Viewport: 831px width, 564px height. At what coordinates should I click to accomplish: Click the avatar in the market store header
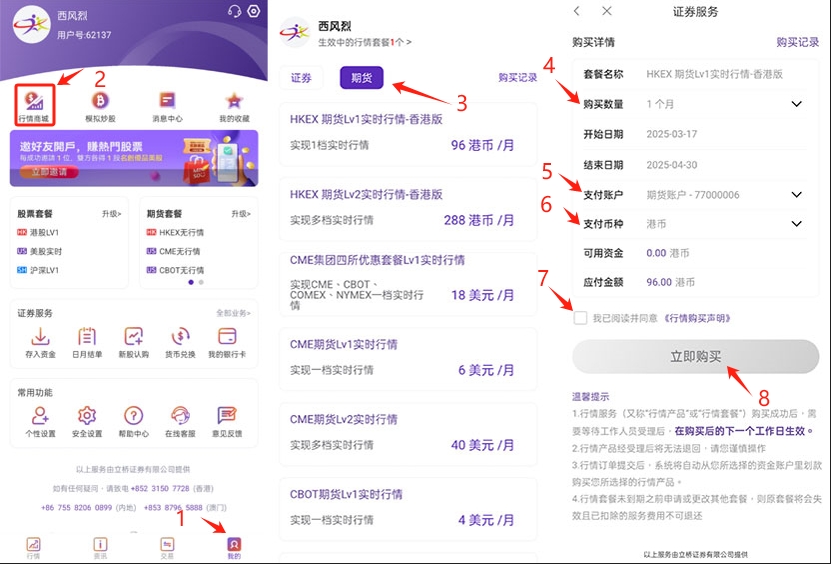click(295, 32)
